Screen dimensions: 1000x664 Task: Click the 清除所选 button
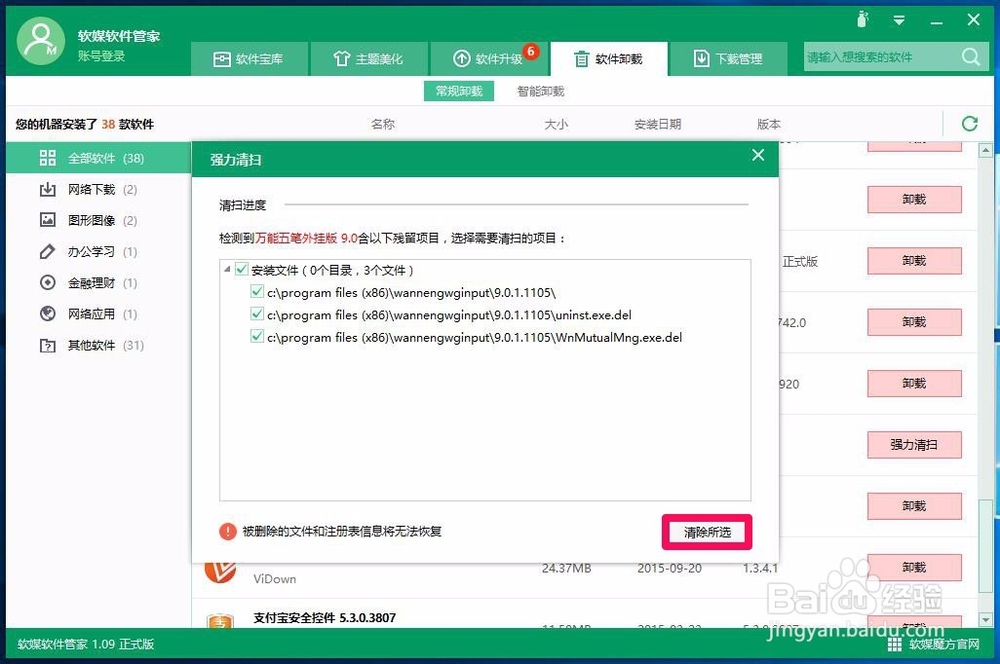coord(707,532)
